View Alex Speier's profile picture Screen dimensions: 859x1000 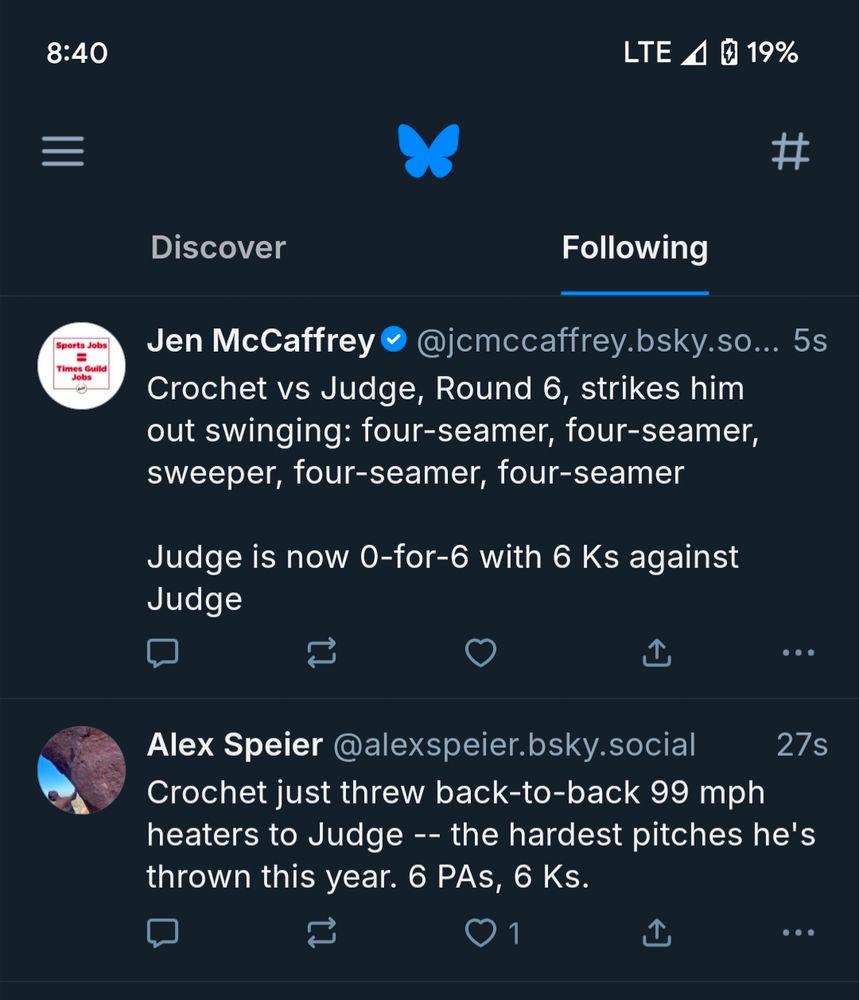click(81, 770)
